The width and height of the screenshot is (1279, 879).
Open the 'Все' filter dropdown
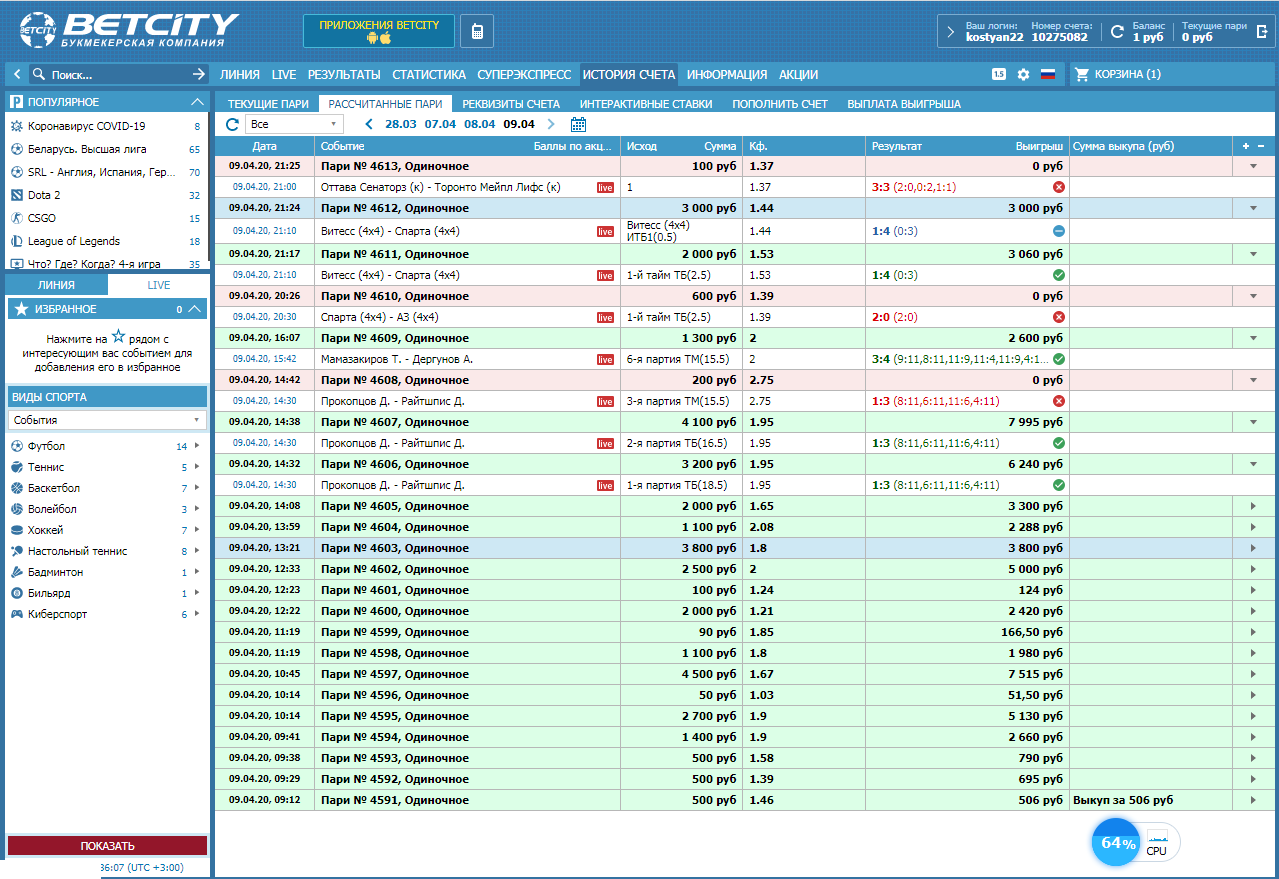click(x=295, y=124)
